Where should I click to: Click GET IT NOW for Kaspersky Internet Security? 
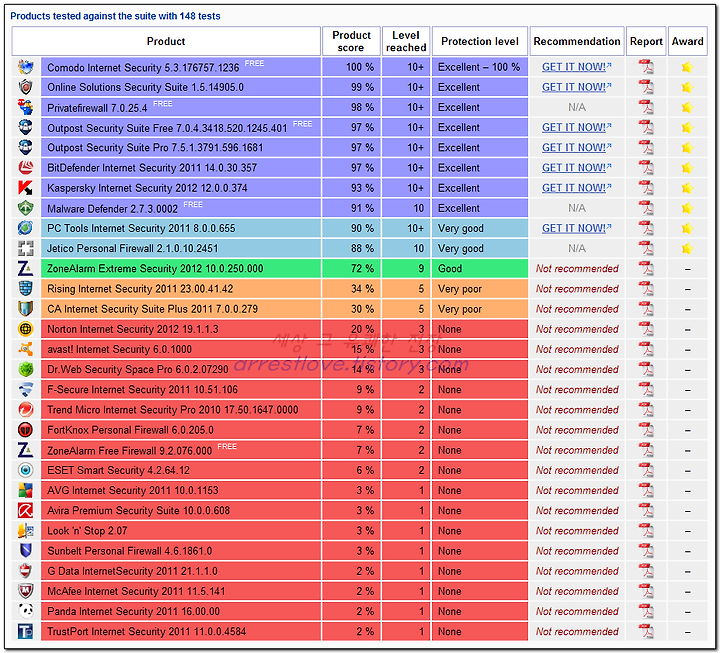[577, 188]
